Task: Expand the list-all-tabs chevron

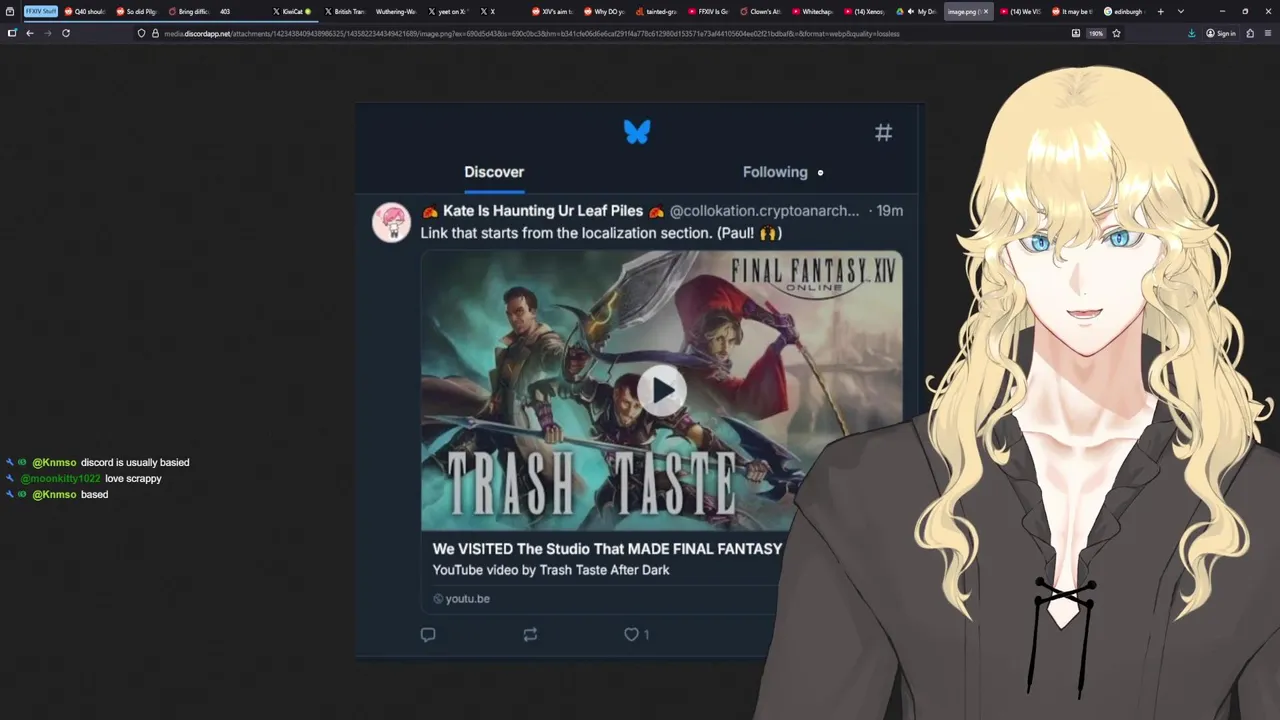Action: pos(1181,11)
